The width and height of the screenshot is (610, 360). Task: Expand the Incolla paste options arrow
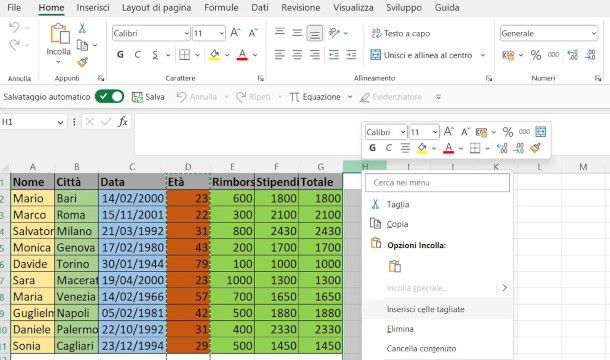click(x=58, y=62)
